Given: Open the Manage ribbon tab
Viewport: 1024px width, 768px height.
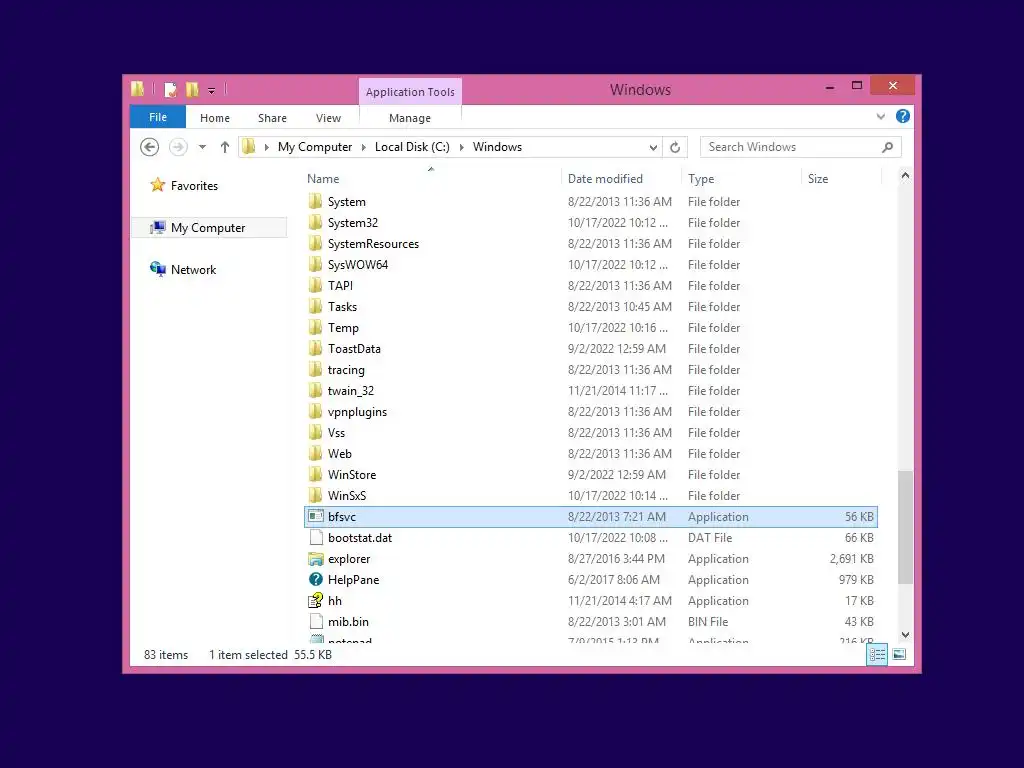Looking at the screenshot, I should [x=410, y=118].
